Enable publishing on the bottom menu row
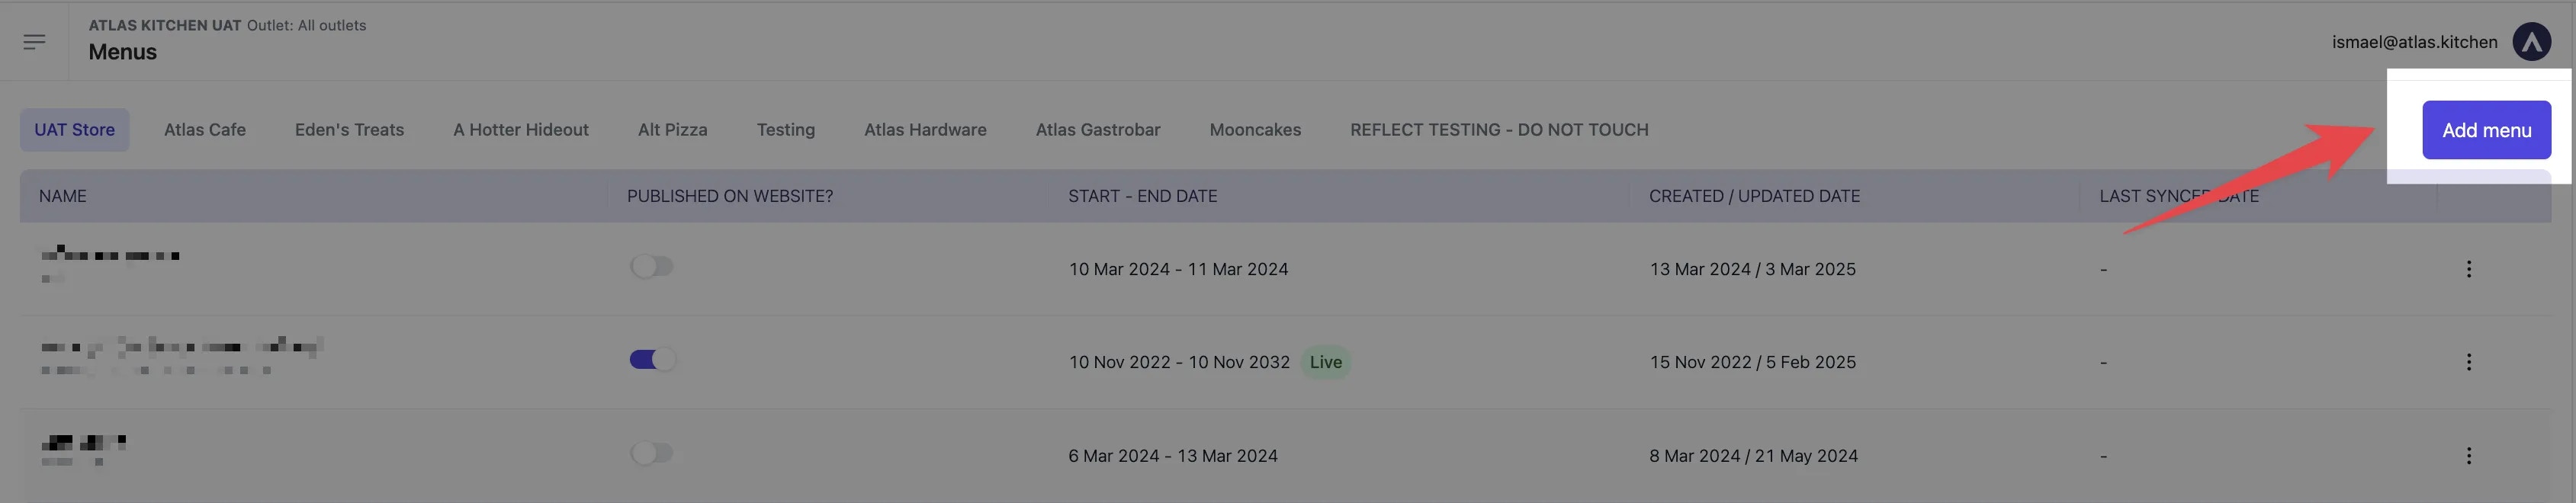The height and width of the screenshot is (503, 2576). point(652,452)
